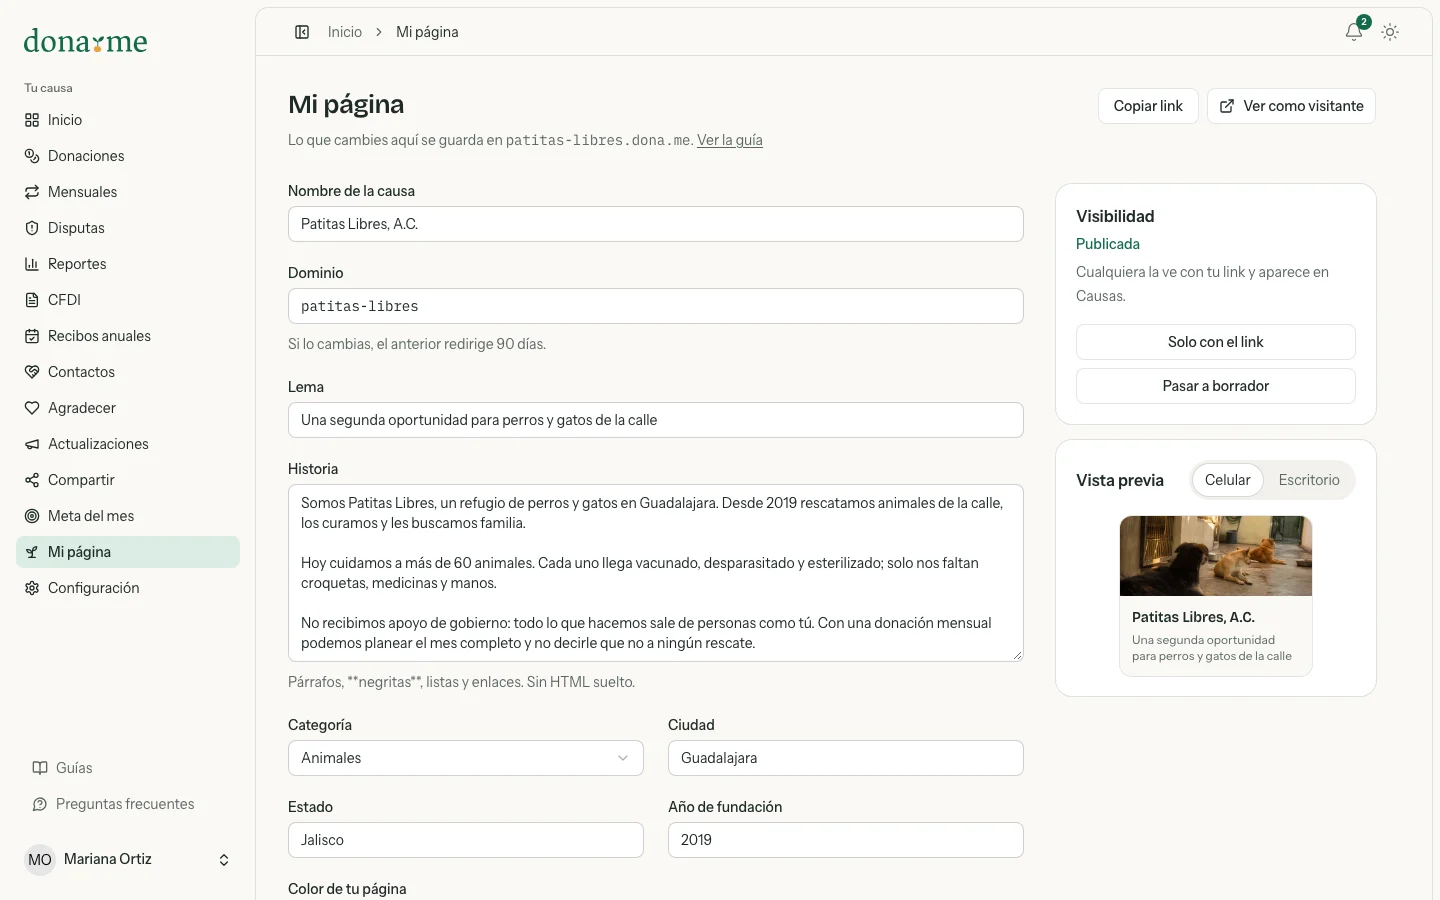Image resolution: width=1440 pixels, height=900 pixels.
Task: Click the Actualizaciones megaphone icon
Action: (x=32, y=444)
